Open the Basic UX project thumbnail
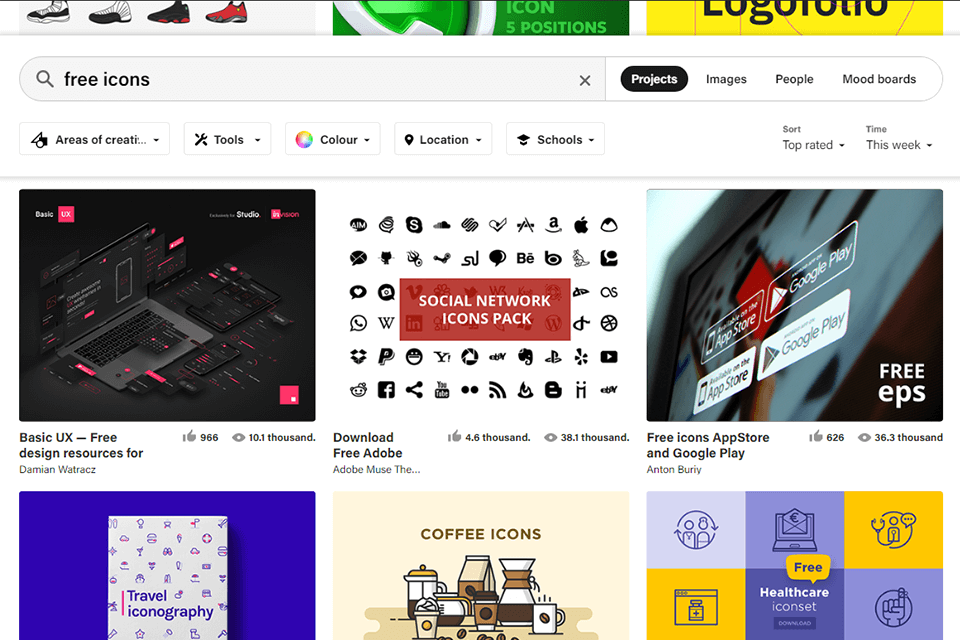Image resolution: width=960 pixels, height=640 pixels. pyautogui.click(x=167, y=305)
